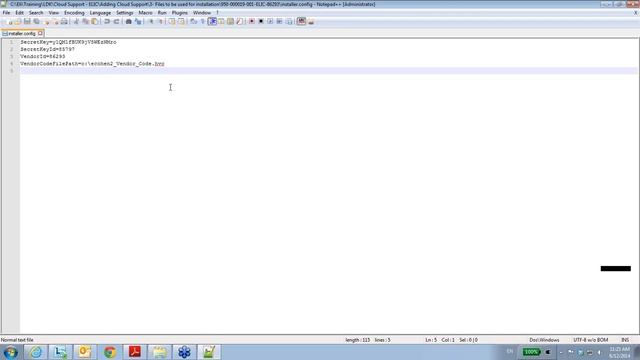The image size is (640, 360).
Task: Toggle Show All Characters toolbar button
Action: (203, 21)
